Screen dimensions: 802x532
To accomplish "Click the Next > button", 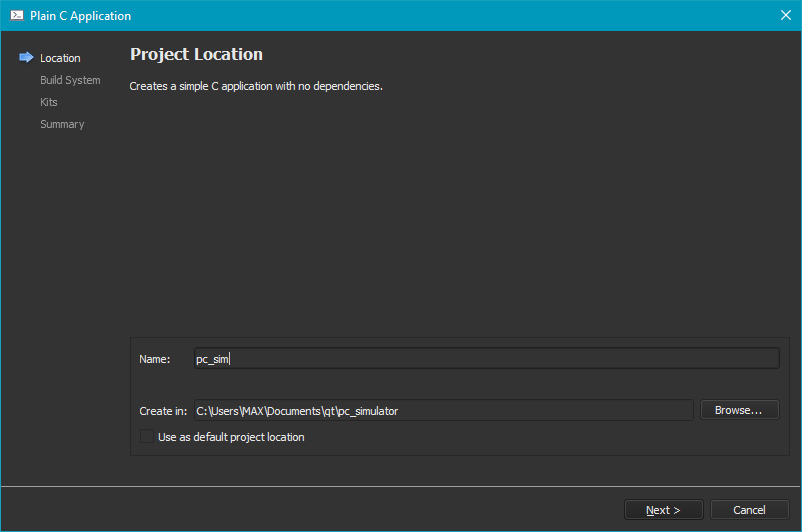I will [663, 509].
